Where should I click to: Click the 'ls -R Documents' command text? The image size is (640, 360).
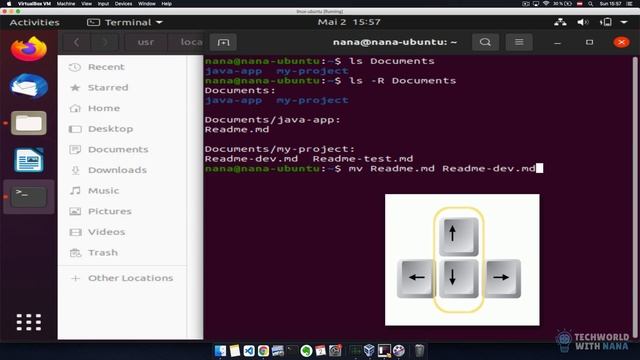tap(402, 80)
